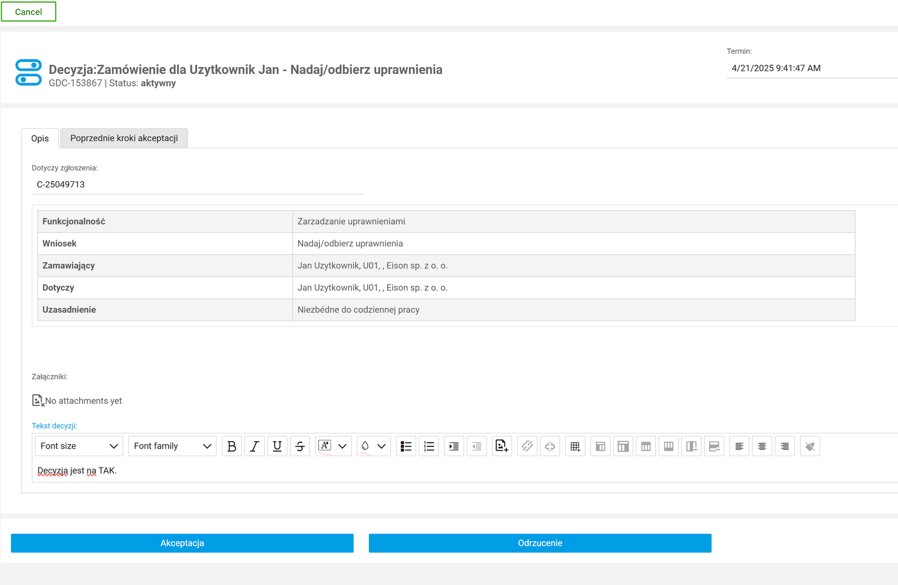Apply strikethrough formatting
Screen dimensions: 898x585
tap(300, 447)
